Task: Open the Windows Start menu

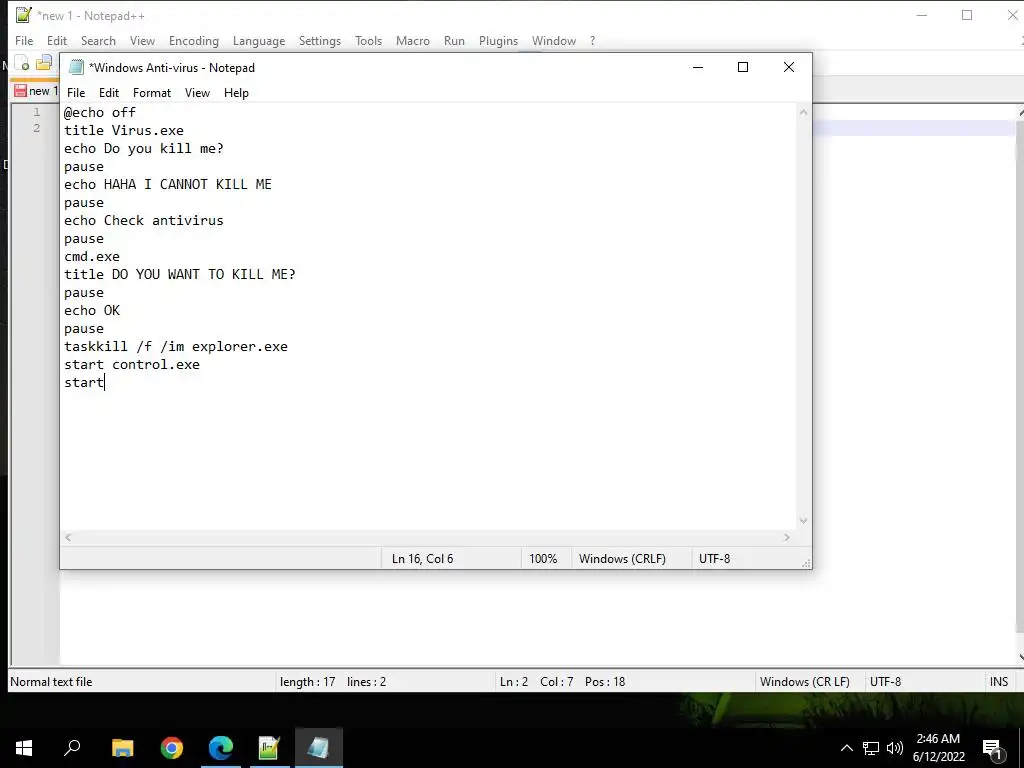Action: pos(24,748)
